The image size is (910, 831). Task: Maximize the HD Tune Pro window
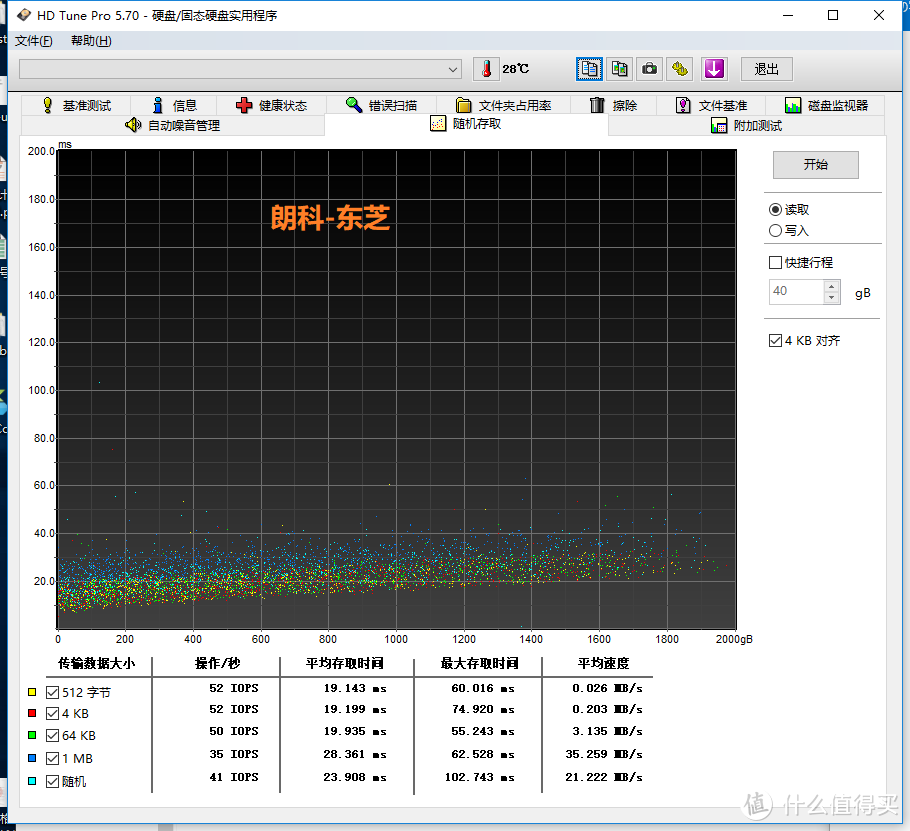pos(833,15)
